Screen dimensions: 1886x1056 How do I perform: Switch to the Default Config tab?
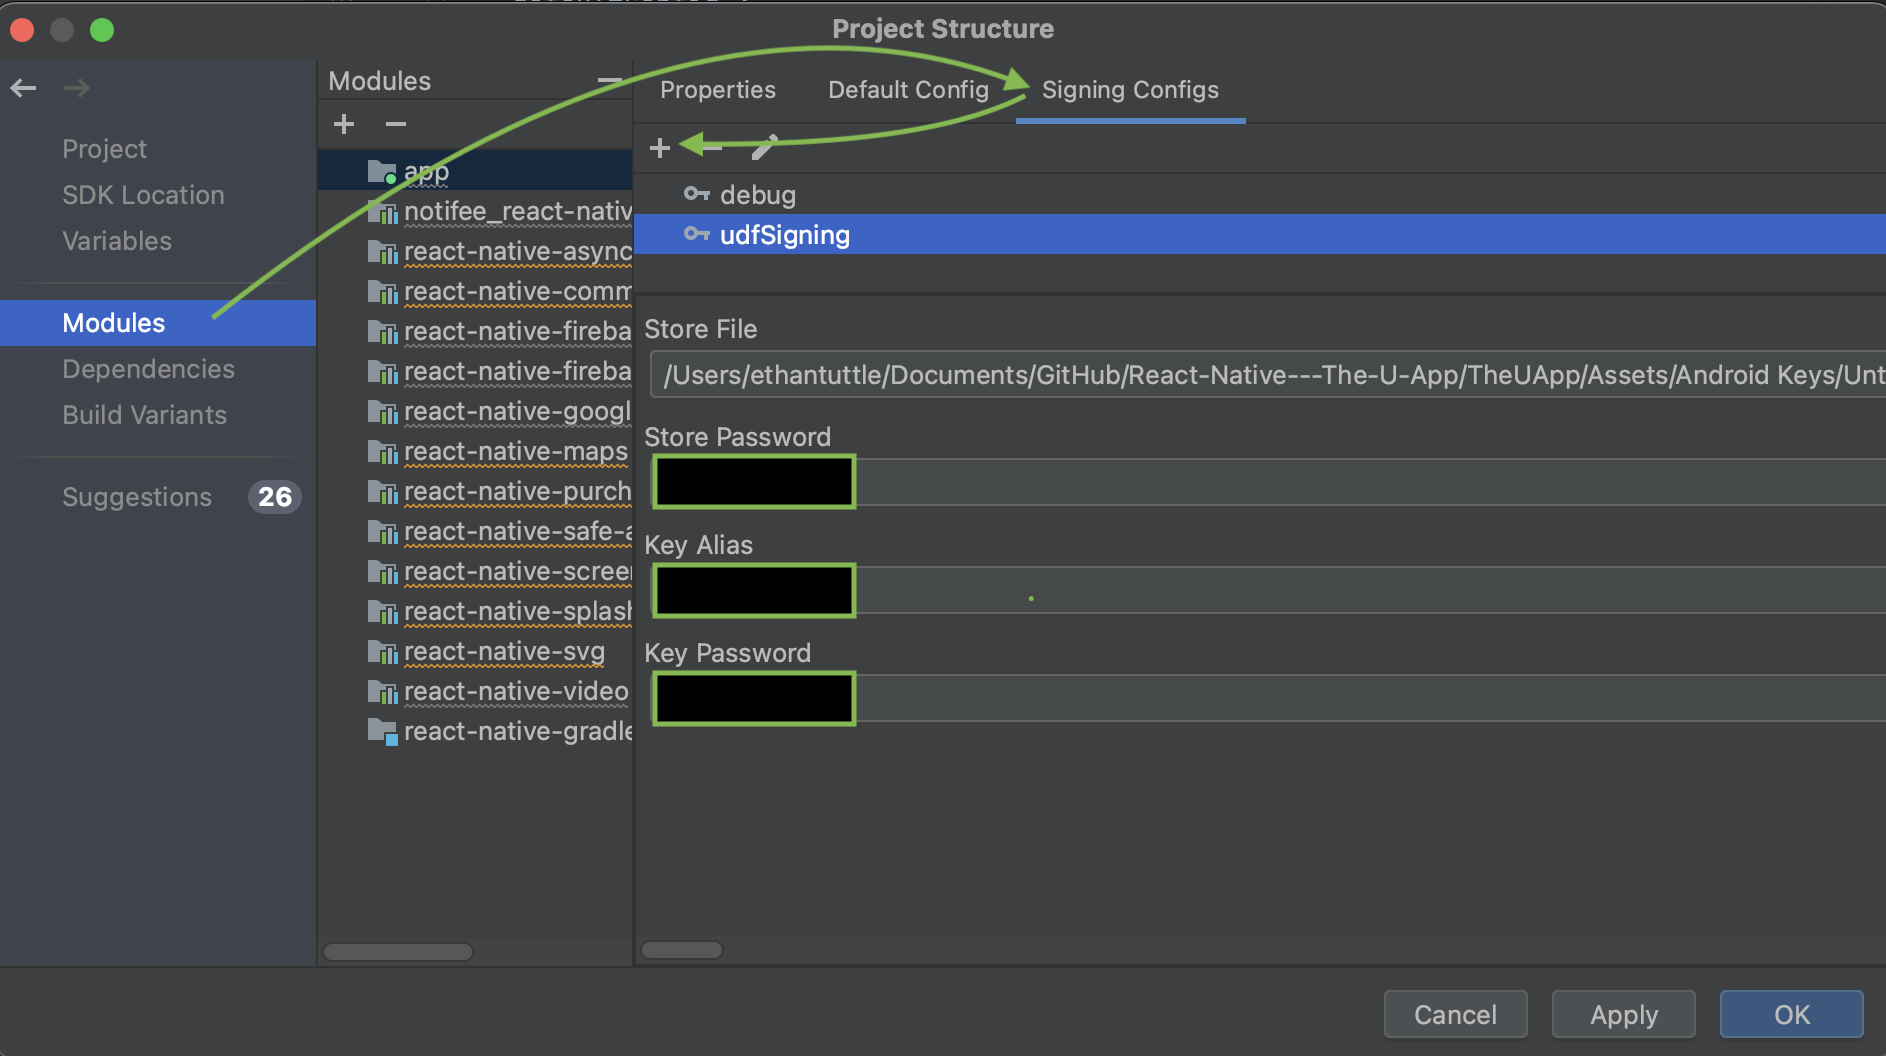coord(908,90)
